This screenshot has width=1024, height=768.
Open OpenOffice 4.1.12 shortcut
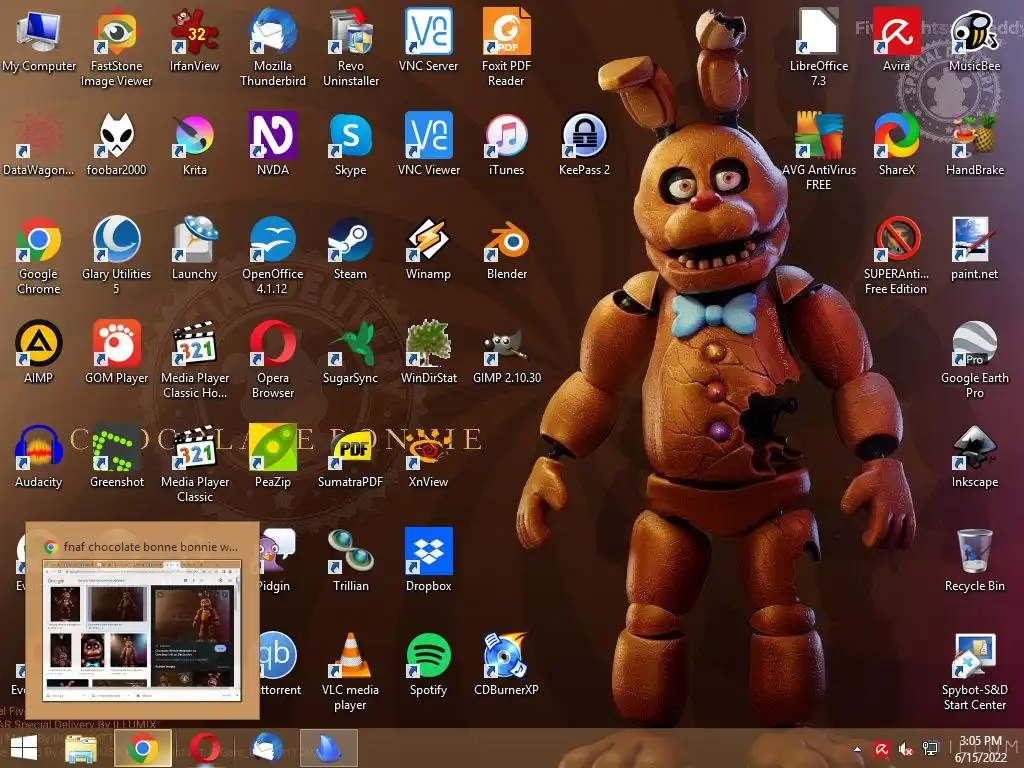click(x=272, y=256)
